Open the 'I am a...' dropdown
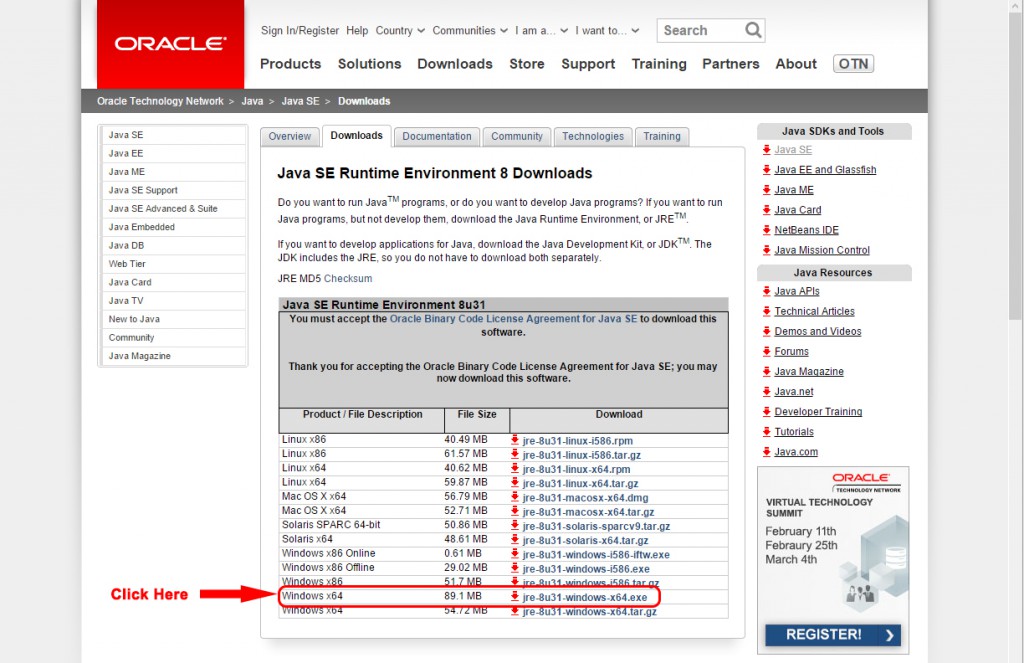Image resolution: width=1024 pixels, height=663 pixels. tap(541, 31)
